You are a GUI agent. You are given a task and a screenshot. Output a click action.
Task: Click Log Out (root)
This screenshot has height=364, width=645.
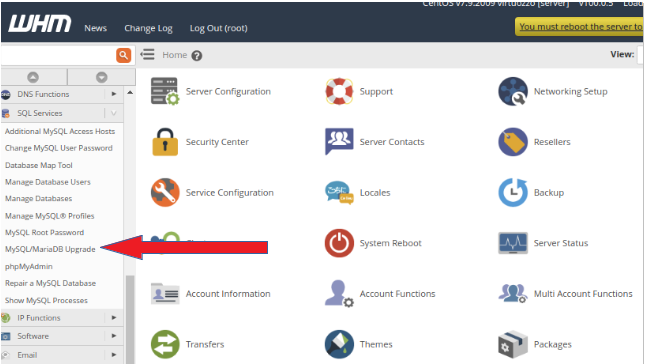(x=218, y=28)
